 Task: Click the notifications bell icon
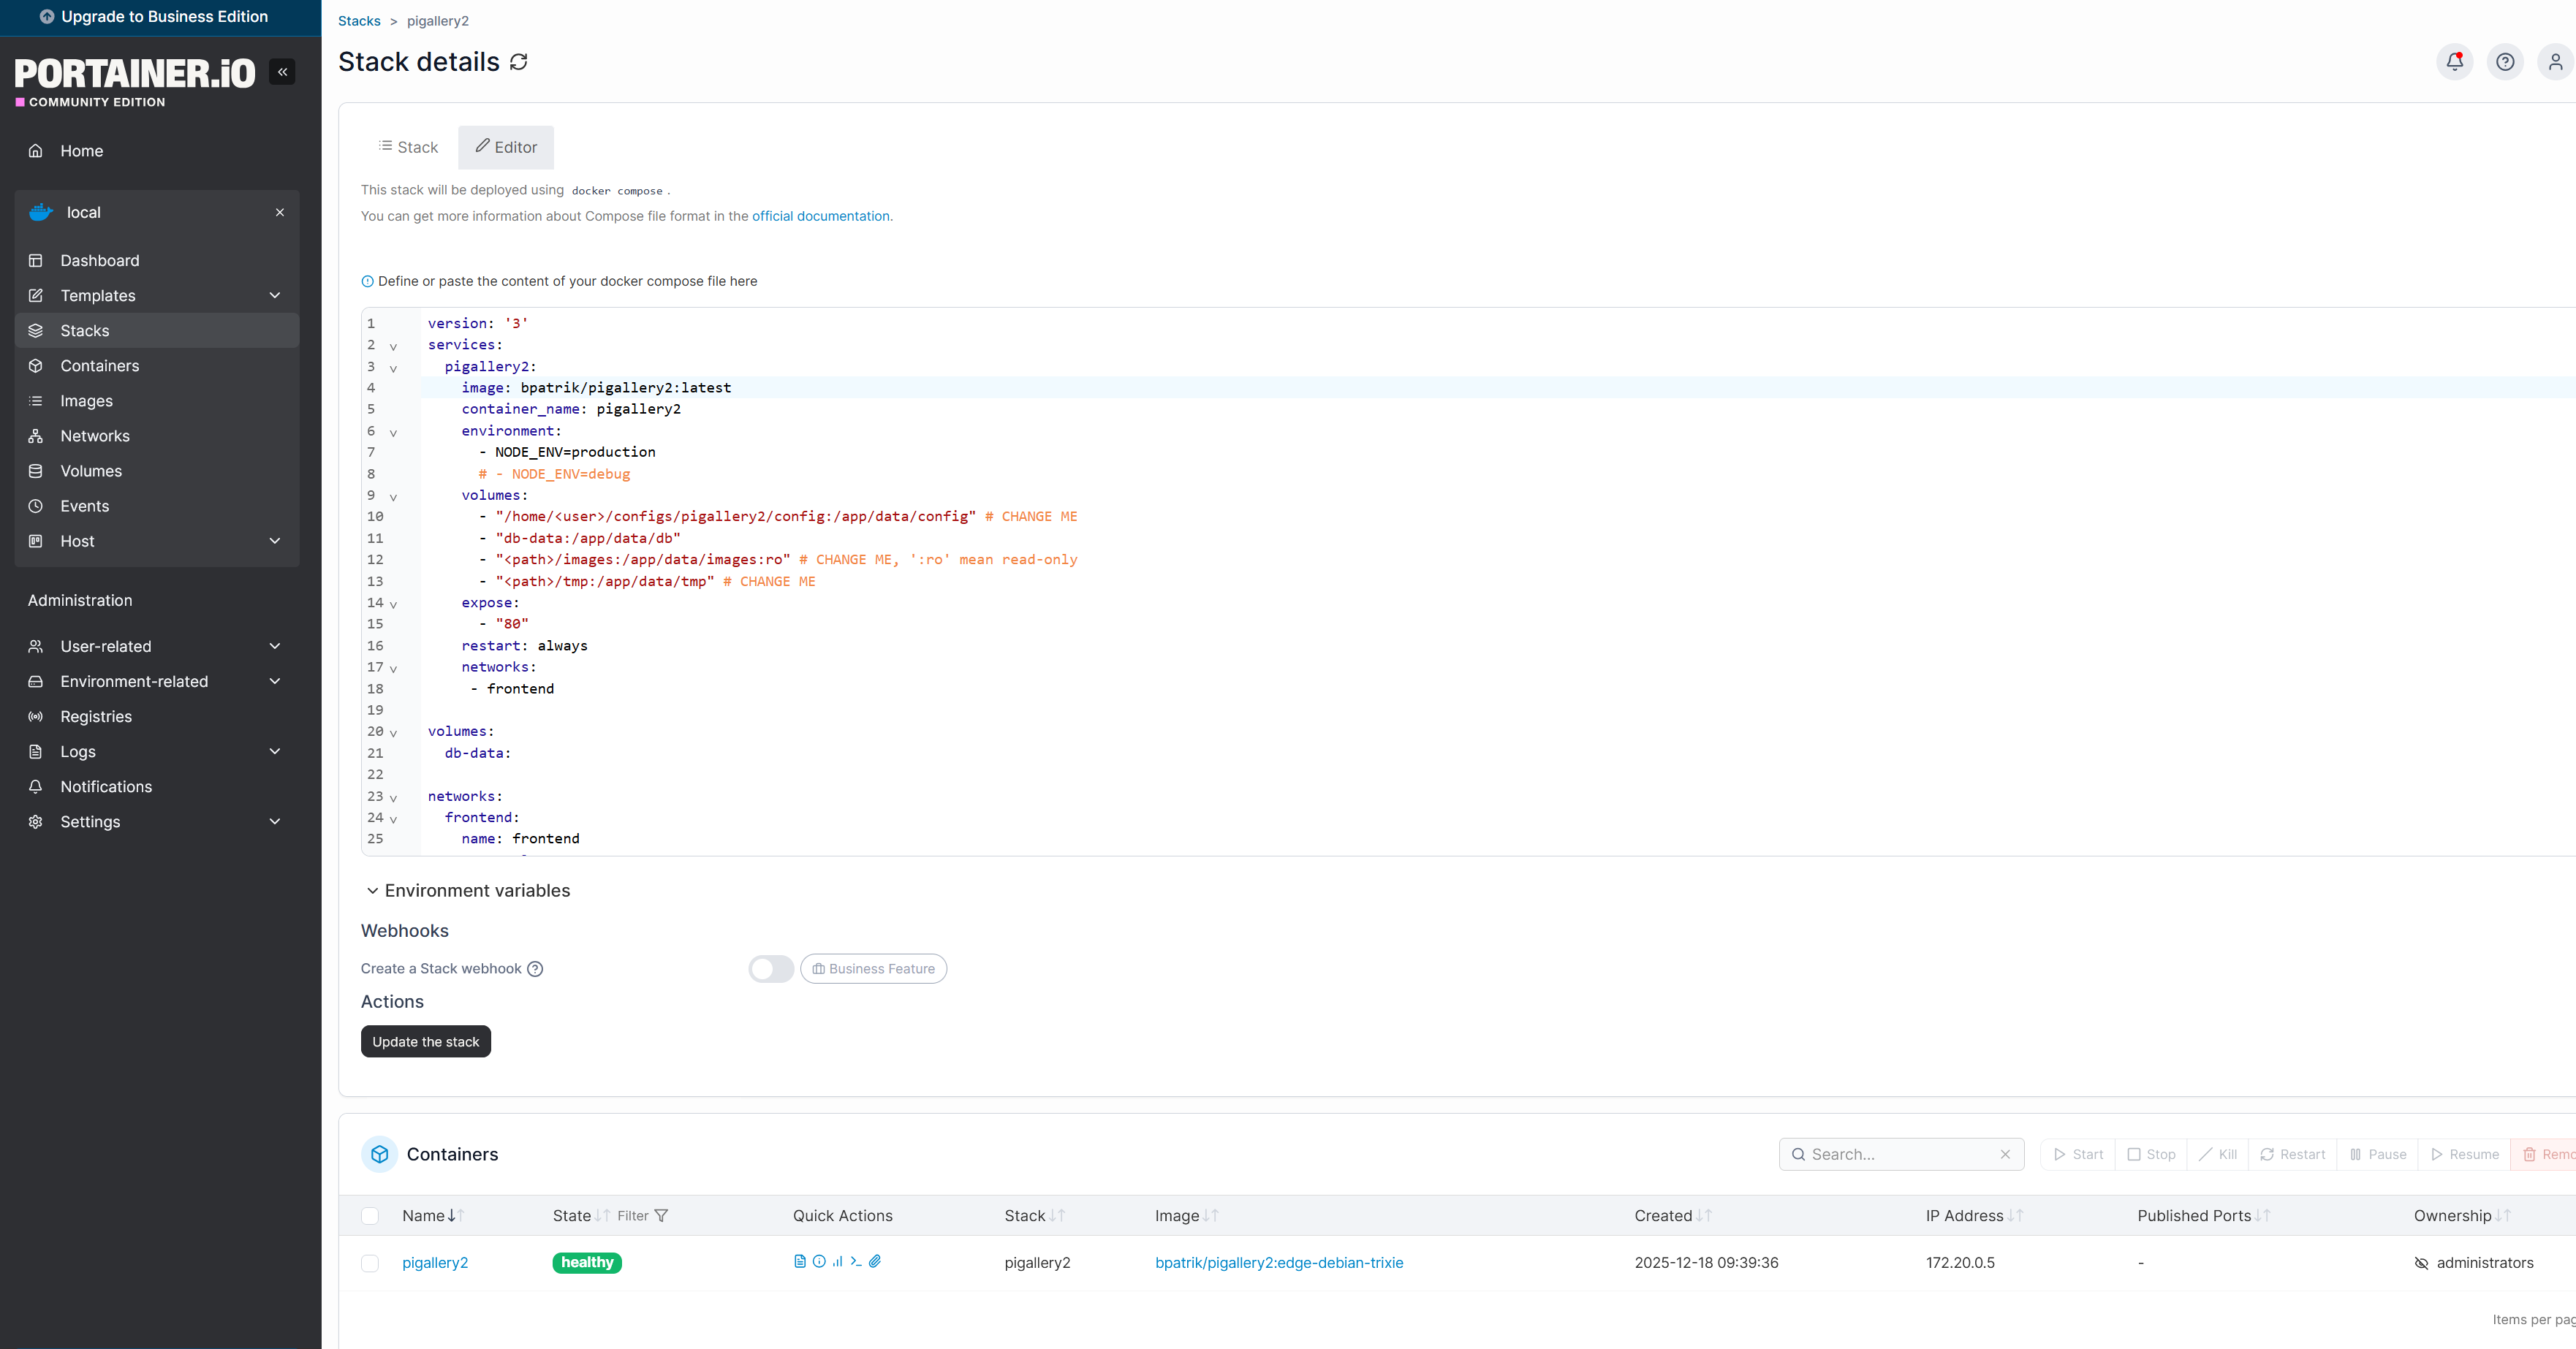tap(2454, 62)
